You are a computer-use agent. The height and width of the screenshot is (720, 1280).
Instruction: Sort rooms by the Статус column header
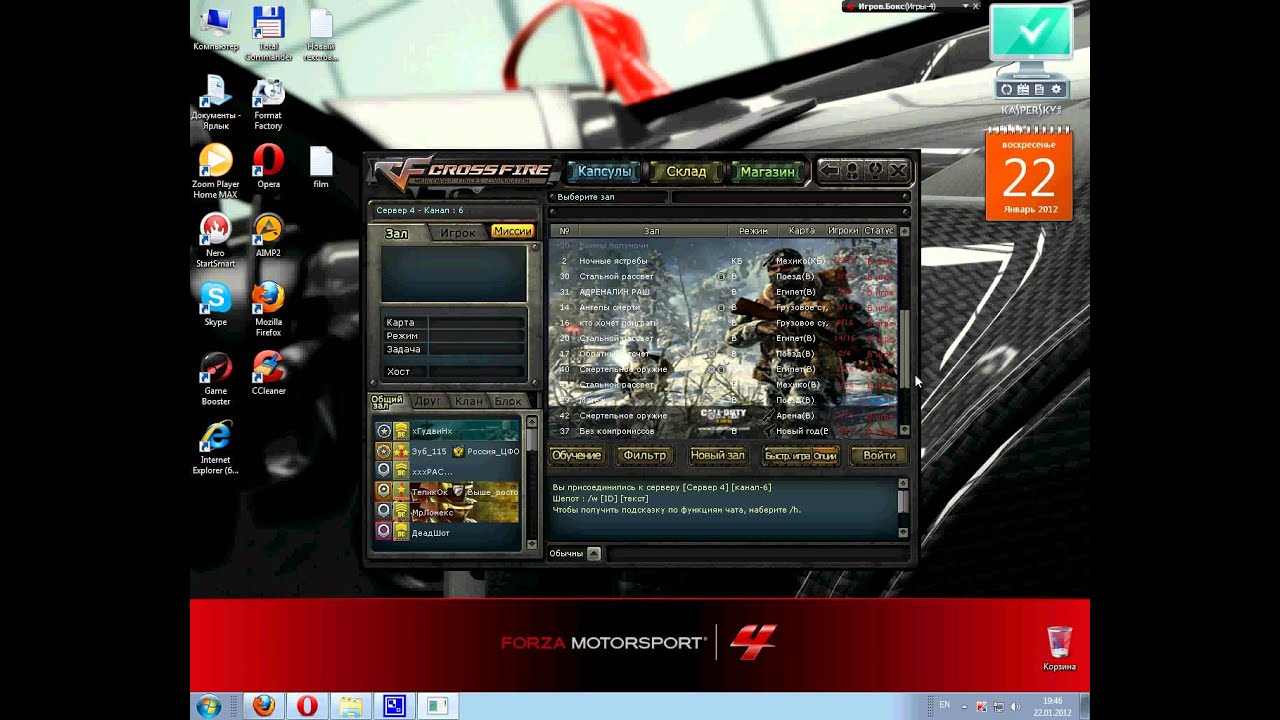pyautogui.click(x=879, y=231)
